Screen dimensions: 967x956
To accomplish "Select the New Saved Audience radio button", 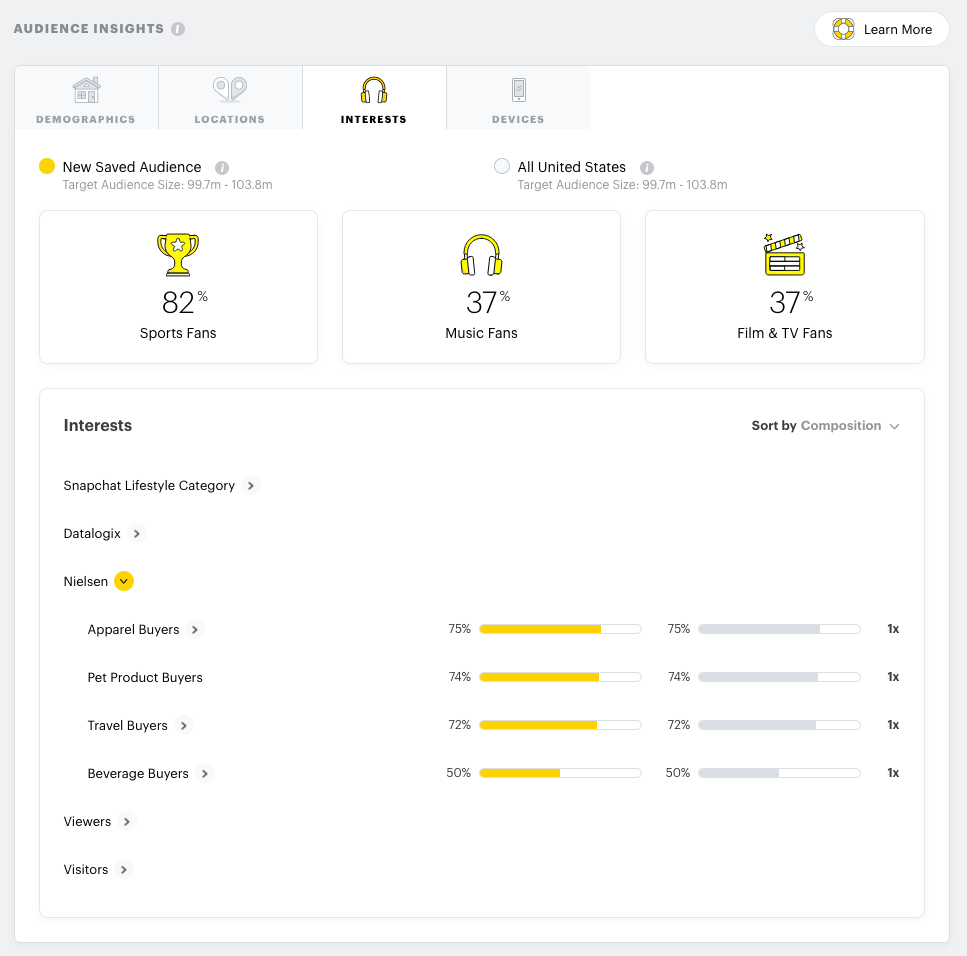I will coord(47,166).
